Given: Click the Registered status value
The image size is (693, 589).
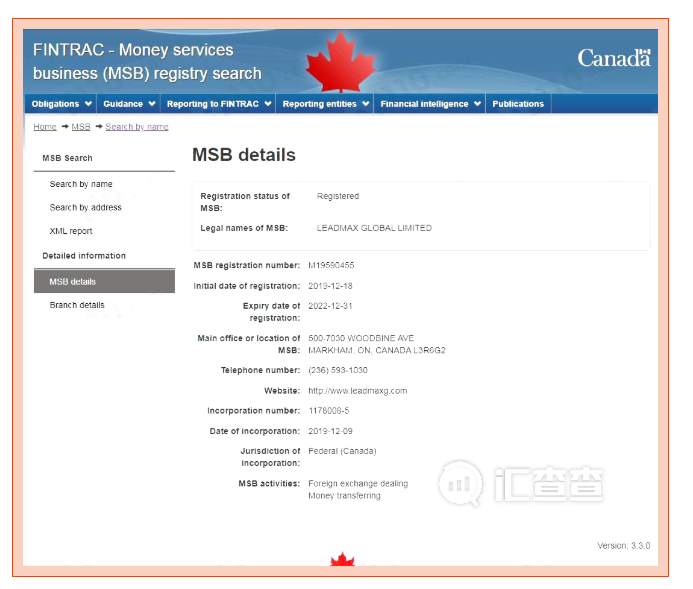Looking at the screenshot, I should pyautogui.click(x=338, y=196).
